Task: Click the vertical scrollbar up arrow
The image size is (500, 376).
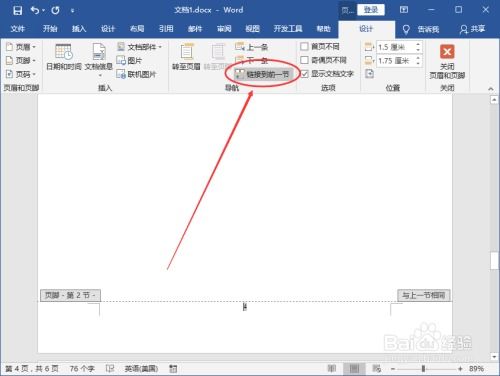Action: click(494, 100)
